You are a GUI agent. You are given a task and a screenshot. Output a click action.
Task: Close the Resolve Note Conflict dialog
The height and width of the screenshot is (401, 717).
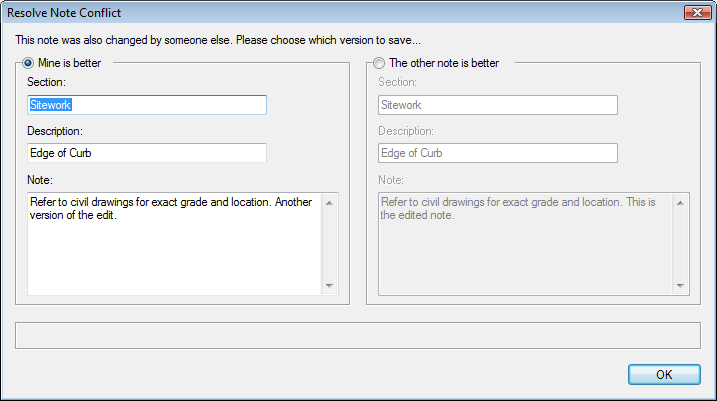[x=697, y=12]
